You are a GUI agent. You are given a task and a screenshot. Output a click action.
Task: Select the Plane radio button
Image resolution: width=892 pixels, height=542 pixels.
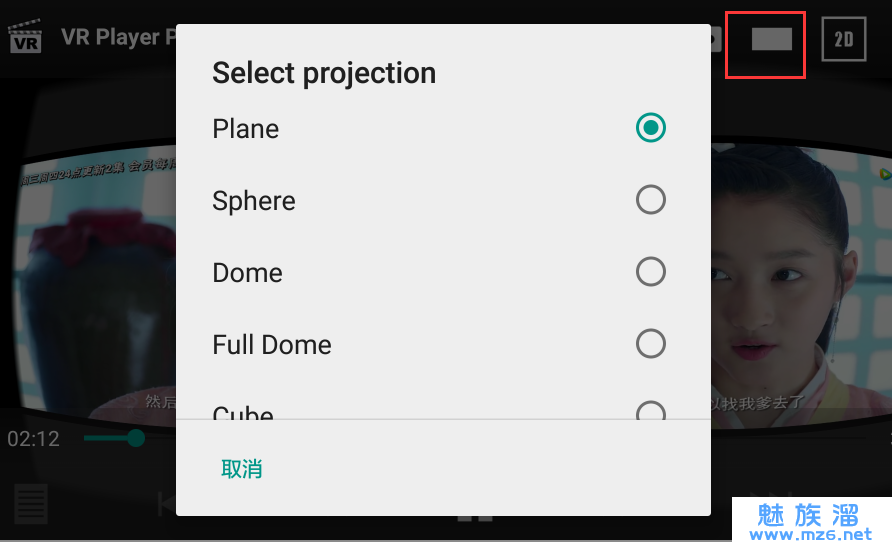click(651, 127)
